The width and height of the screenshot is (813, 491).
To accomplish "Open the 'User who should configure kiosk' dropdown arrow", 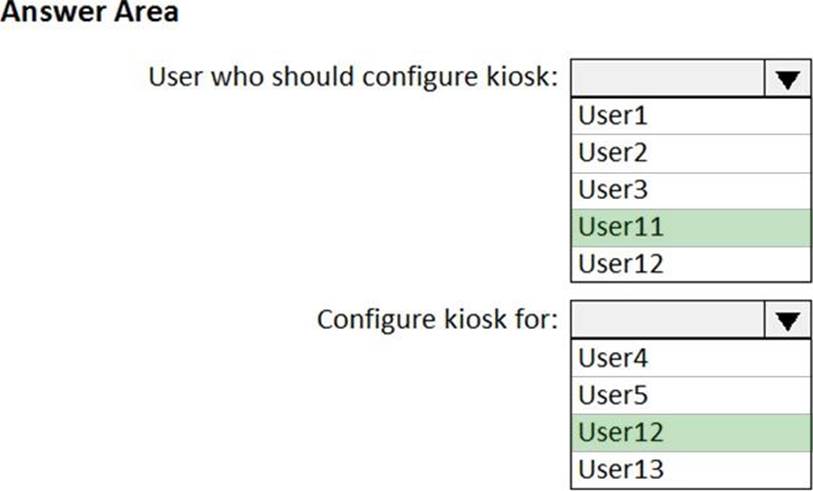I will pos(787,80).
